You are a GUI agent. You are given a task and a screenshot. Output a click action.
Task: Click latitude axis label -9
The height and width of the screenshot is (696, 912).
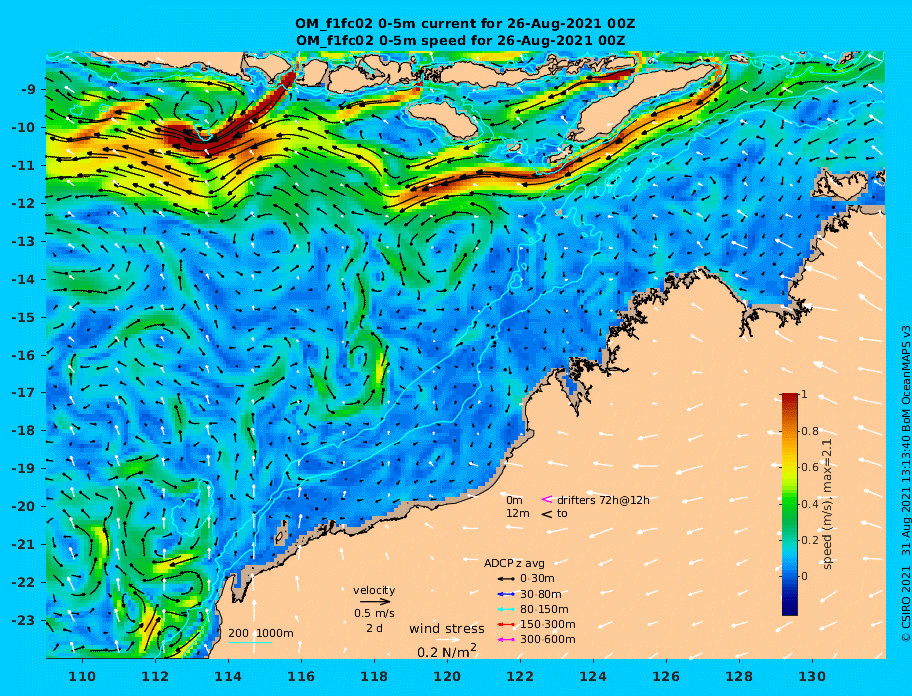click(29, 90)
